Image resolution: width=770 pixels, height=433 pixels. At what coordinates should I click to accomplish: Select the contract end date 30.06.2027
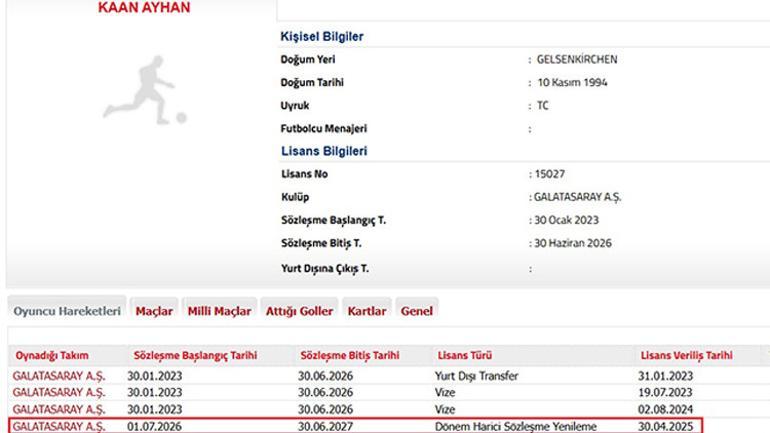(x=325, y=426)
